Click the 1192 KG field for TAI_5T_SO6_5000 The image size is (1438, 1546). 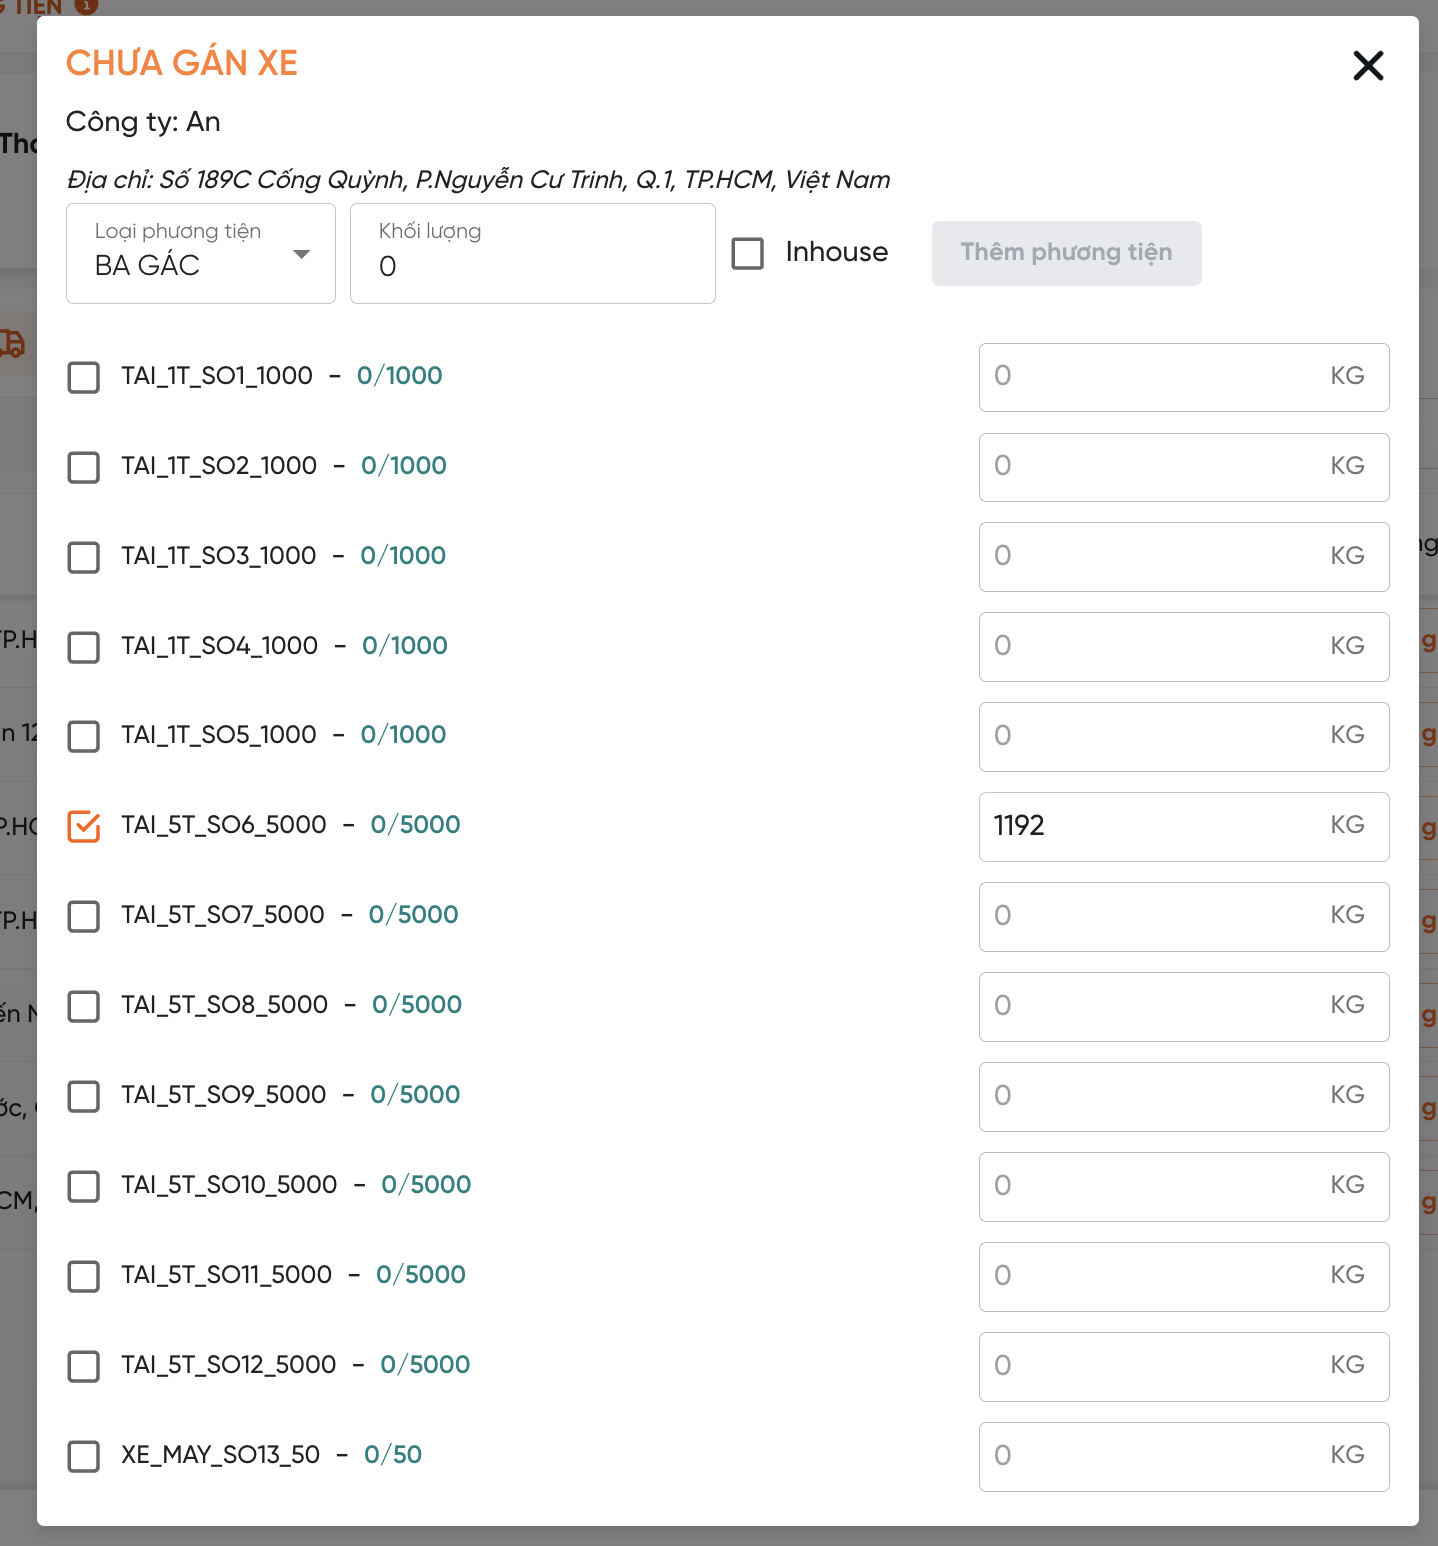click(x=1184, y=827)
